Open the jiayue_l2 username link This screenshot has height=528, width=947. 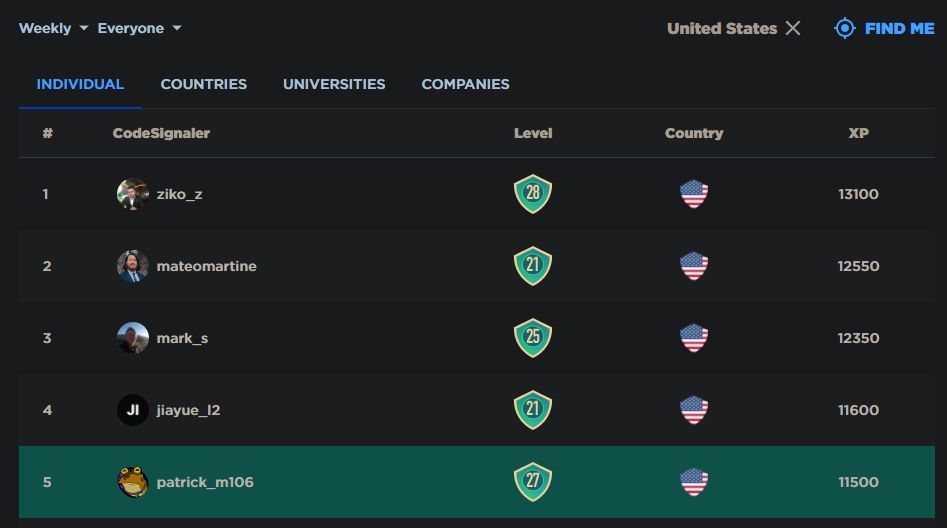tap(188, 410)
